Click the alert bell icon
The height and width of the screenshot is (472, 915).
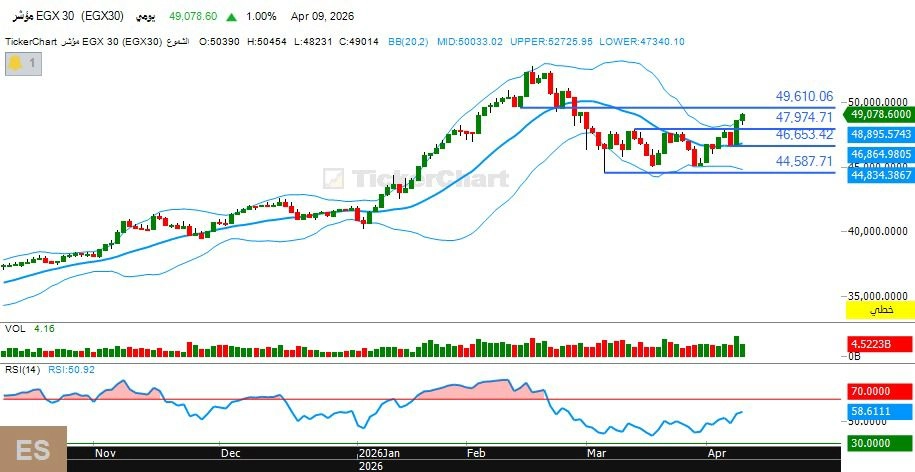(16, 63)
